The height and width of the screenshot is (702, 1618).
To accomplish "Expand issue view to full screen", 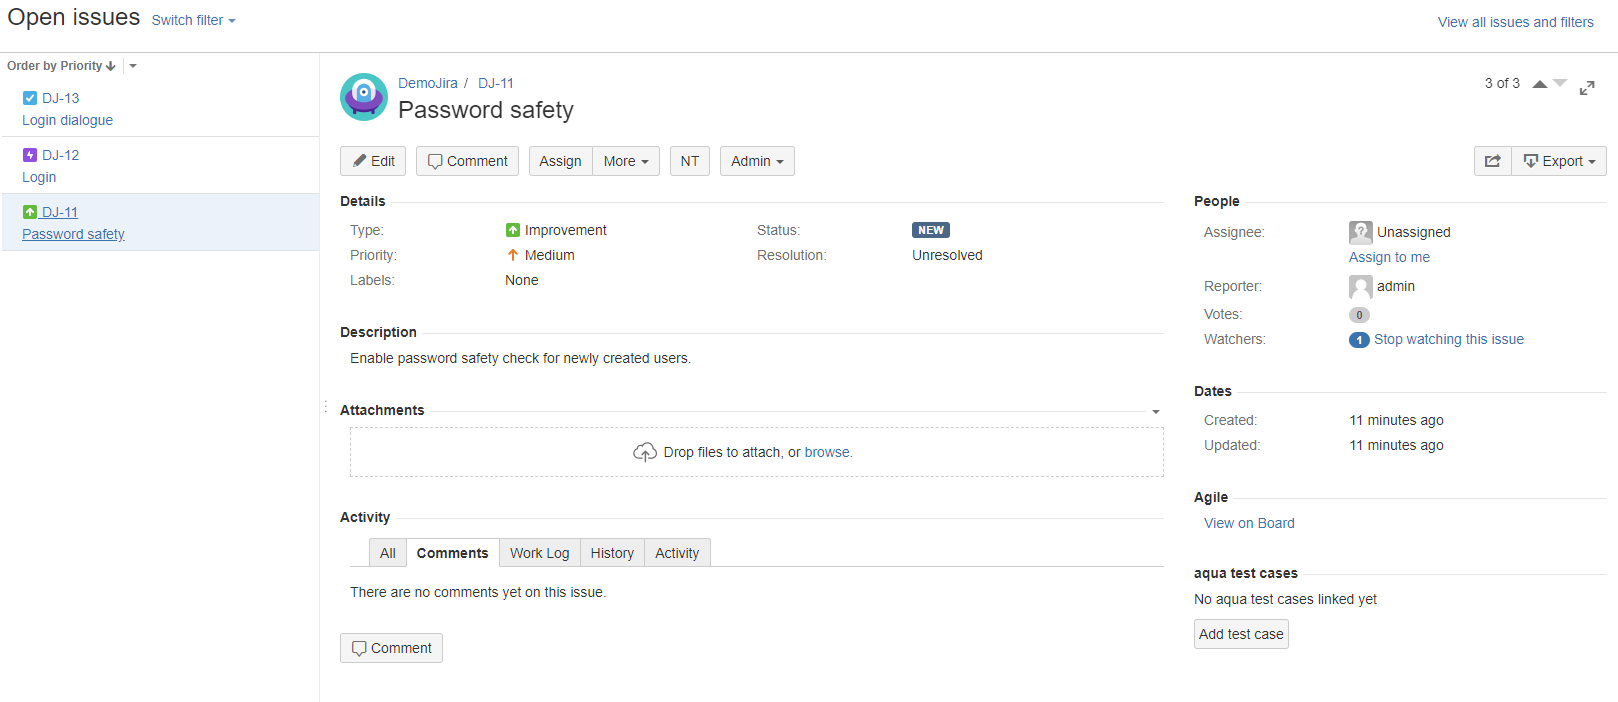I will [1587, 88].
